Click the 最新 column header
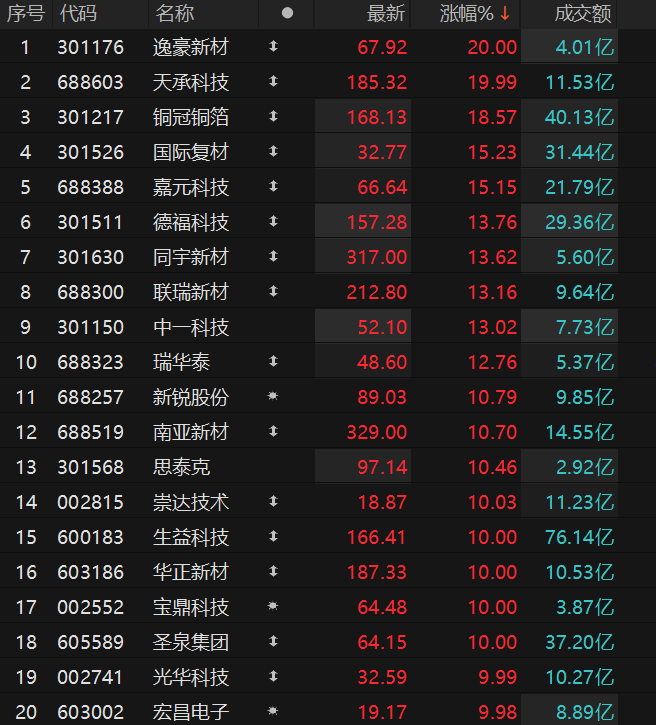The height and width of the screenshot is (725, 656). click(386, 14)
